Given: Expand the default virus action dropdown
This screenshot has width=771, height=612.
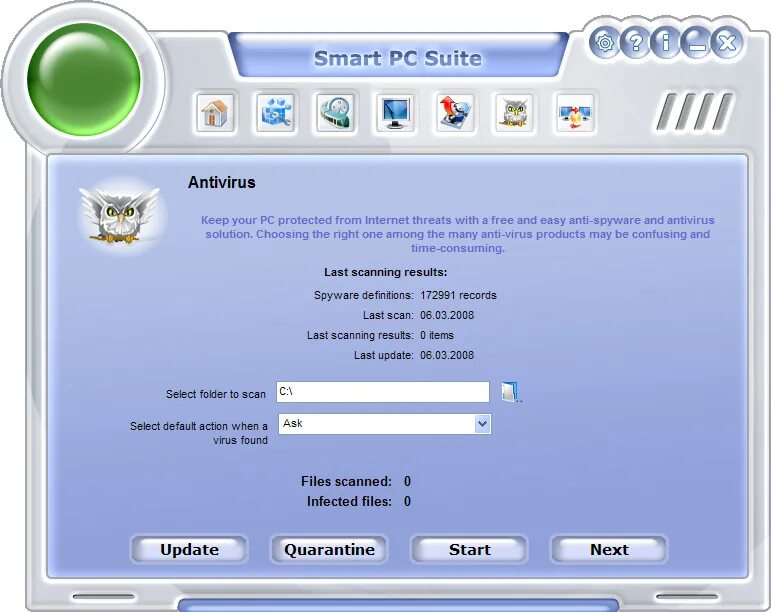Looking at the screenshot, I should 482,424.
